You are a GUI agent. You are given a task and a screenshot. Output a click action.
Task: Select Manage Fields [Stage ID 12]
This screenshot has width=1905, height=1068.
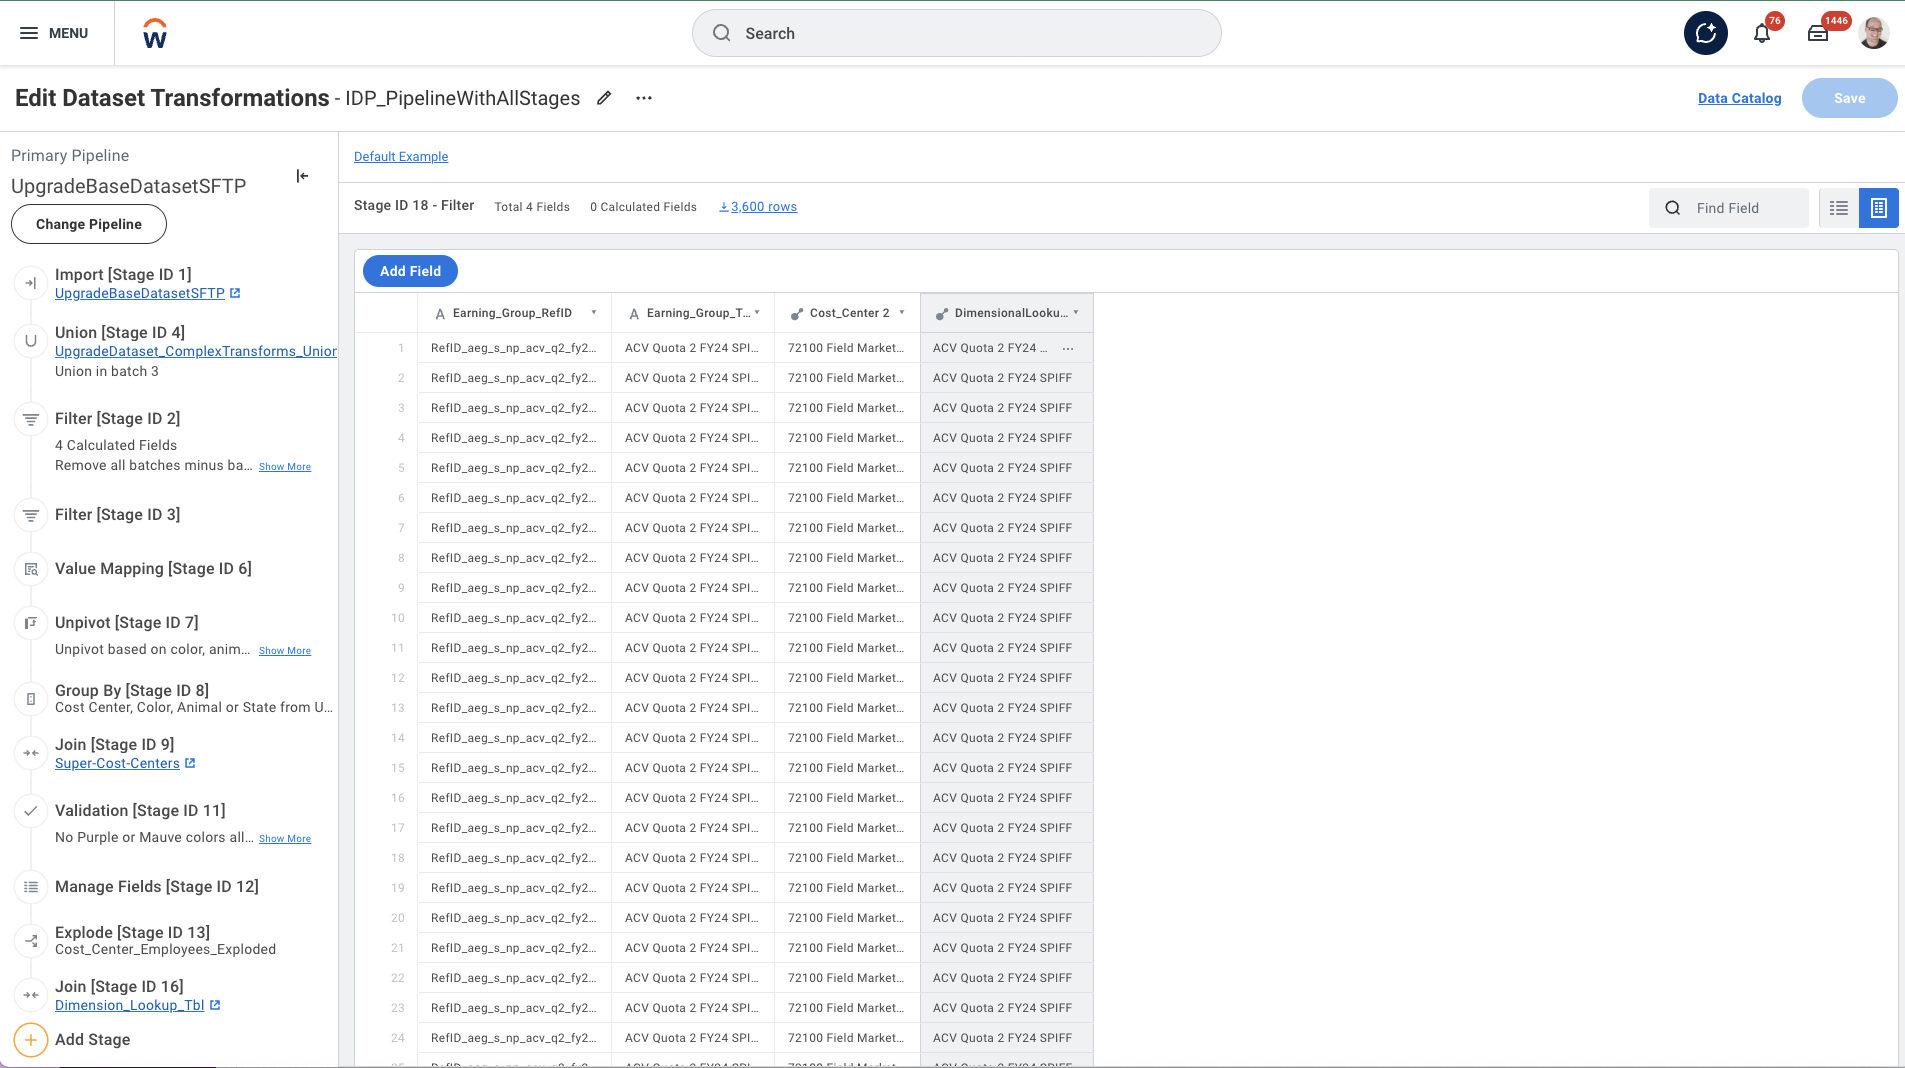[x=157, y=887]
